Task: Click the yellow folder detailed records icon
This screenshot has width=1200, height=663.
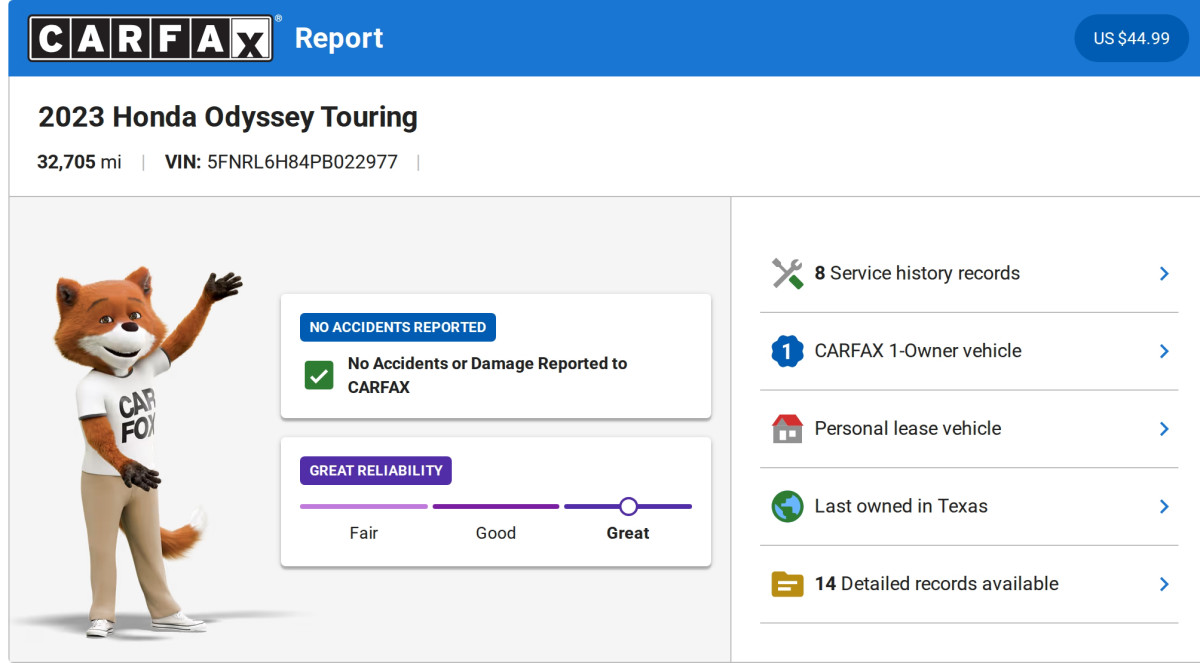Action: [x=787, y=584]
